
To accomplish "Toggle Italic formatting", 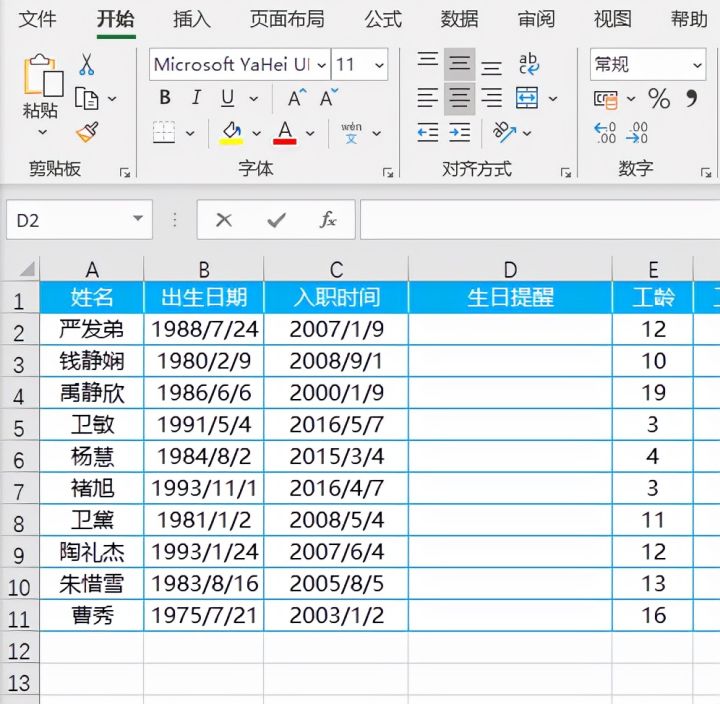I will click(197, 97).
